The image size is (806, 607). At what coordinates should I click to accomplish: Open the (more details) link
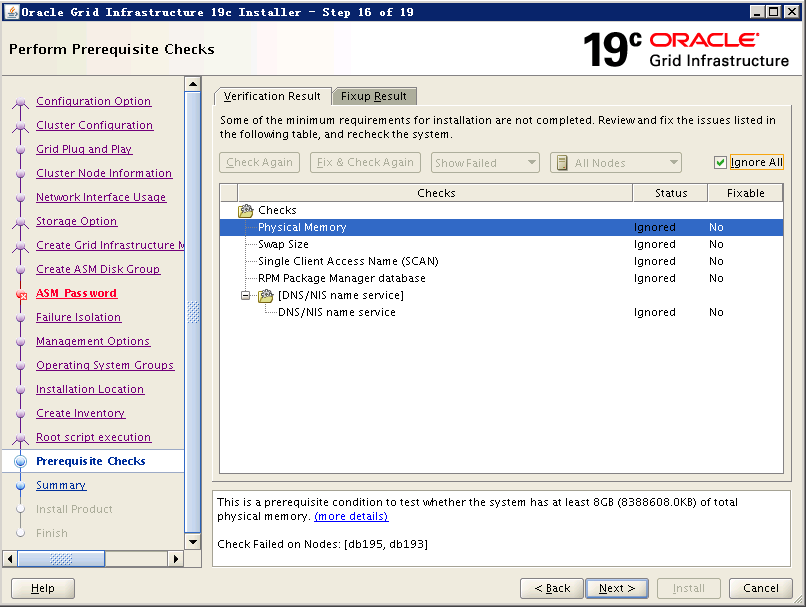[351, 516]
